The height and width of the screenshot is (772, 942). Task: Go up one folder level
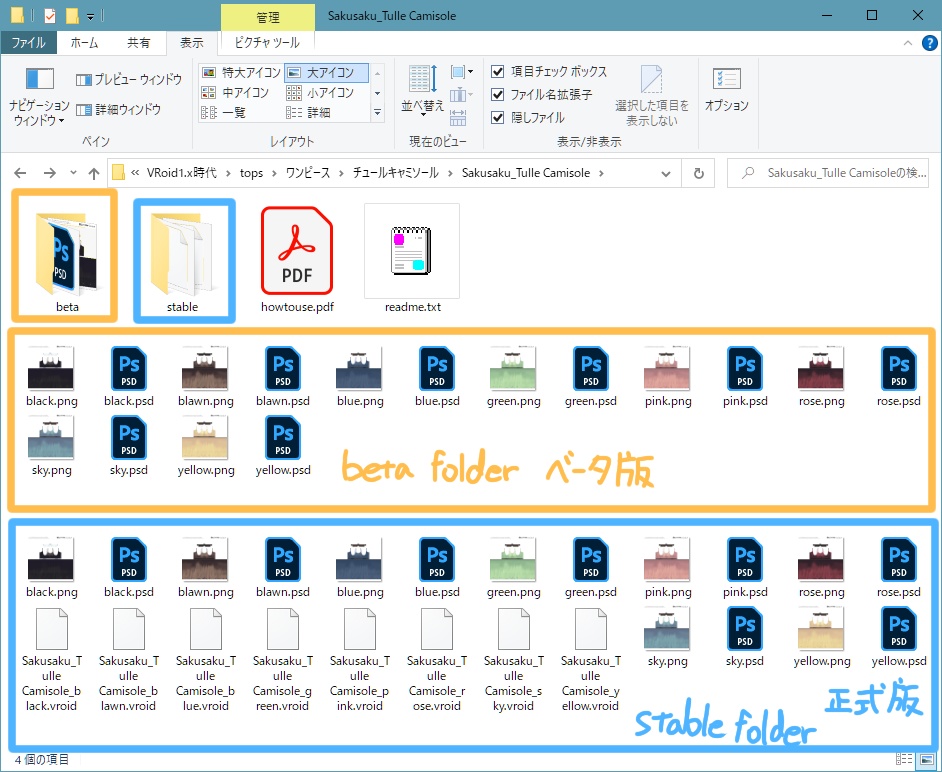(x=93, y=174)
